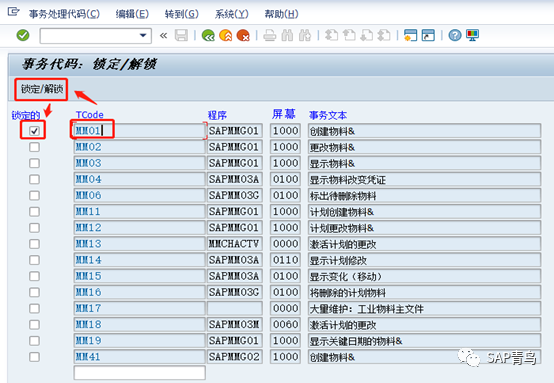Viewport: 554px width, 383px height.
Task: Click program cell MMCHACTV
Action: click(235, 244)
